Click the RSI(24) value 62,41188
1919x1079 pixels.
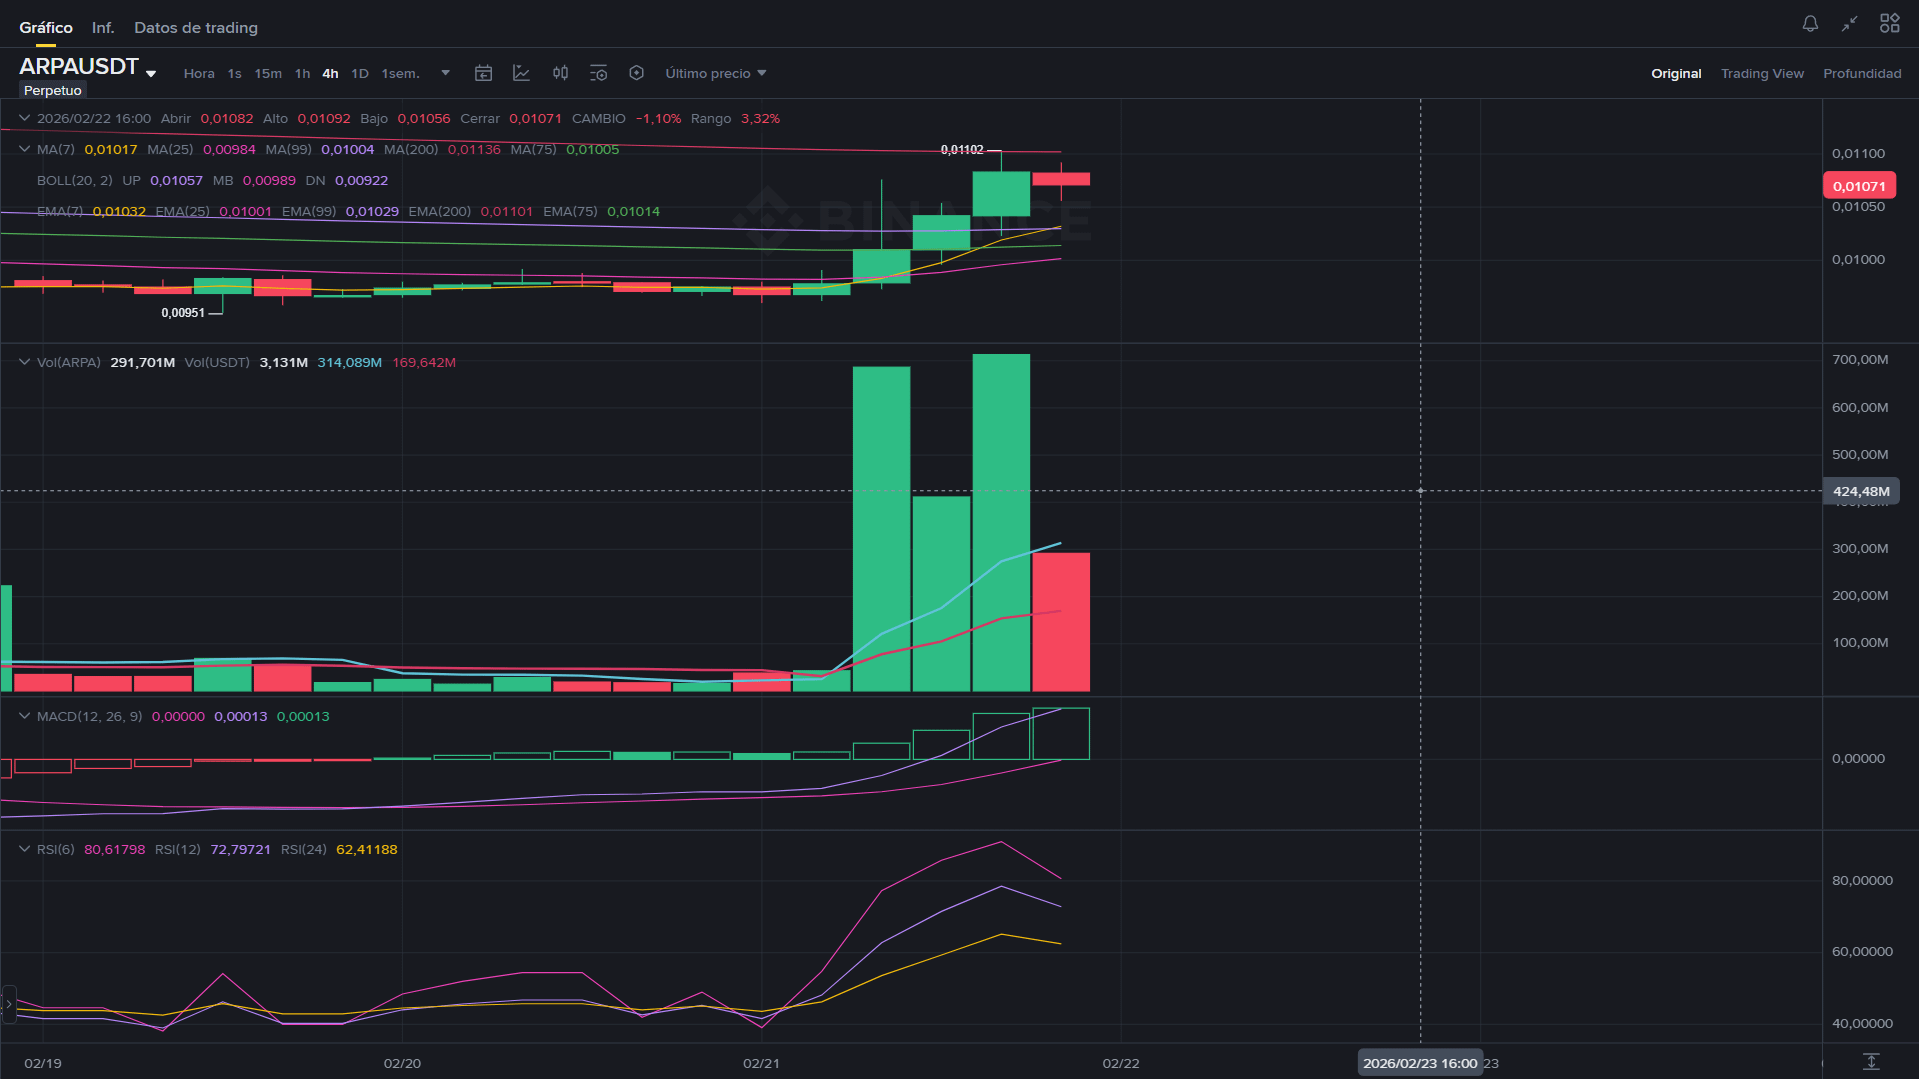pyautogui.click(x=367, y=849)
